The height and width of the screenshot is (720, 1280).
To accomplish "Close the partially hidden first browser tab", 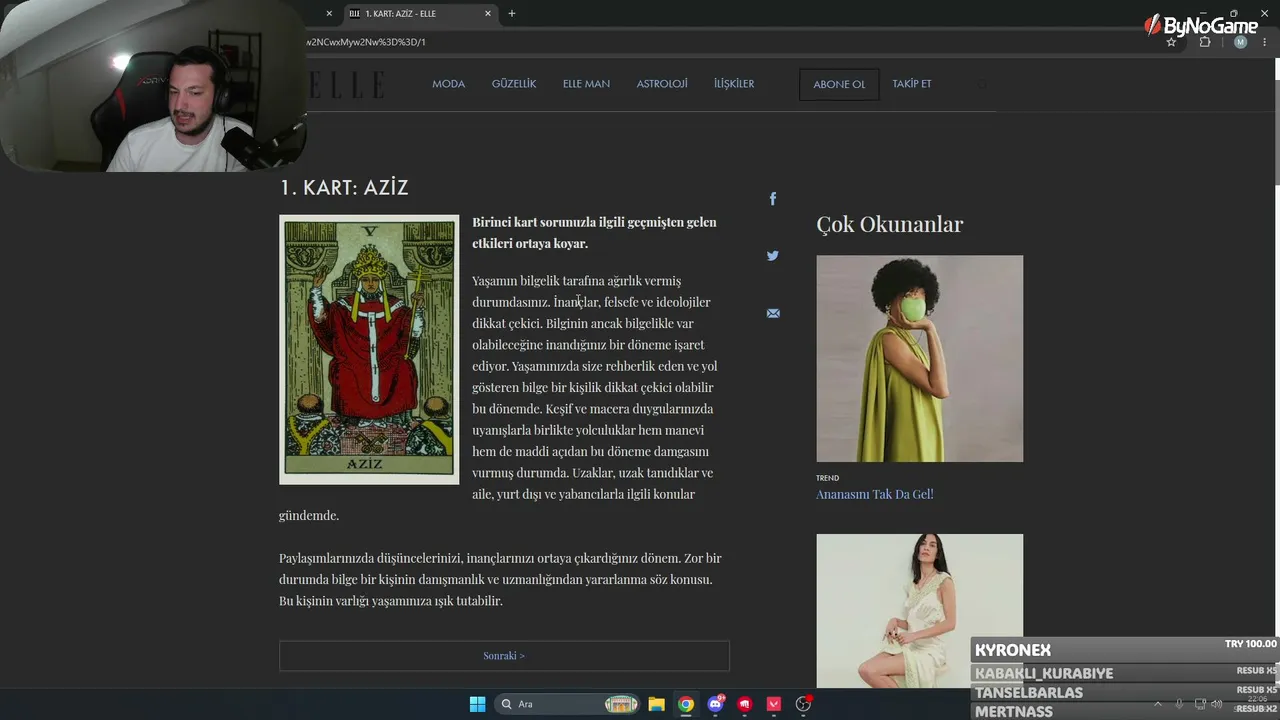I will click(329, 13).
